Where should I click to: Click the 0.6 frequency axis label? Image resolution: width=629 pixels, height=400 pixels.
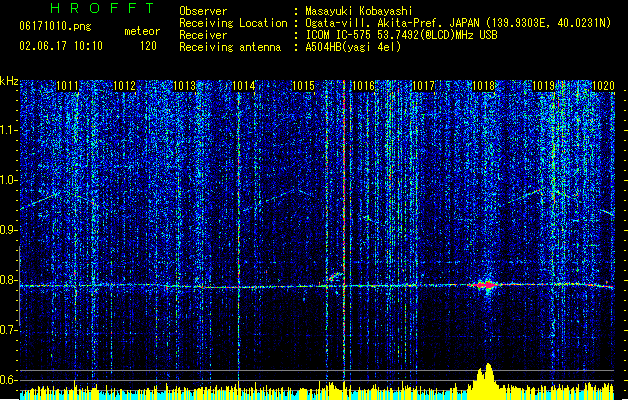pos(9,380)
